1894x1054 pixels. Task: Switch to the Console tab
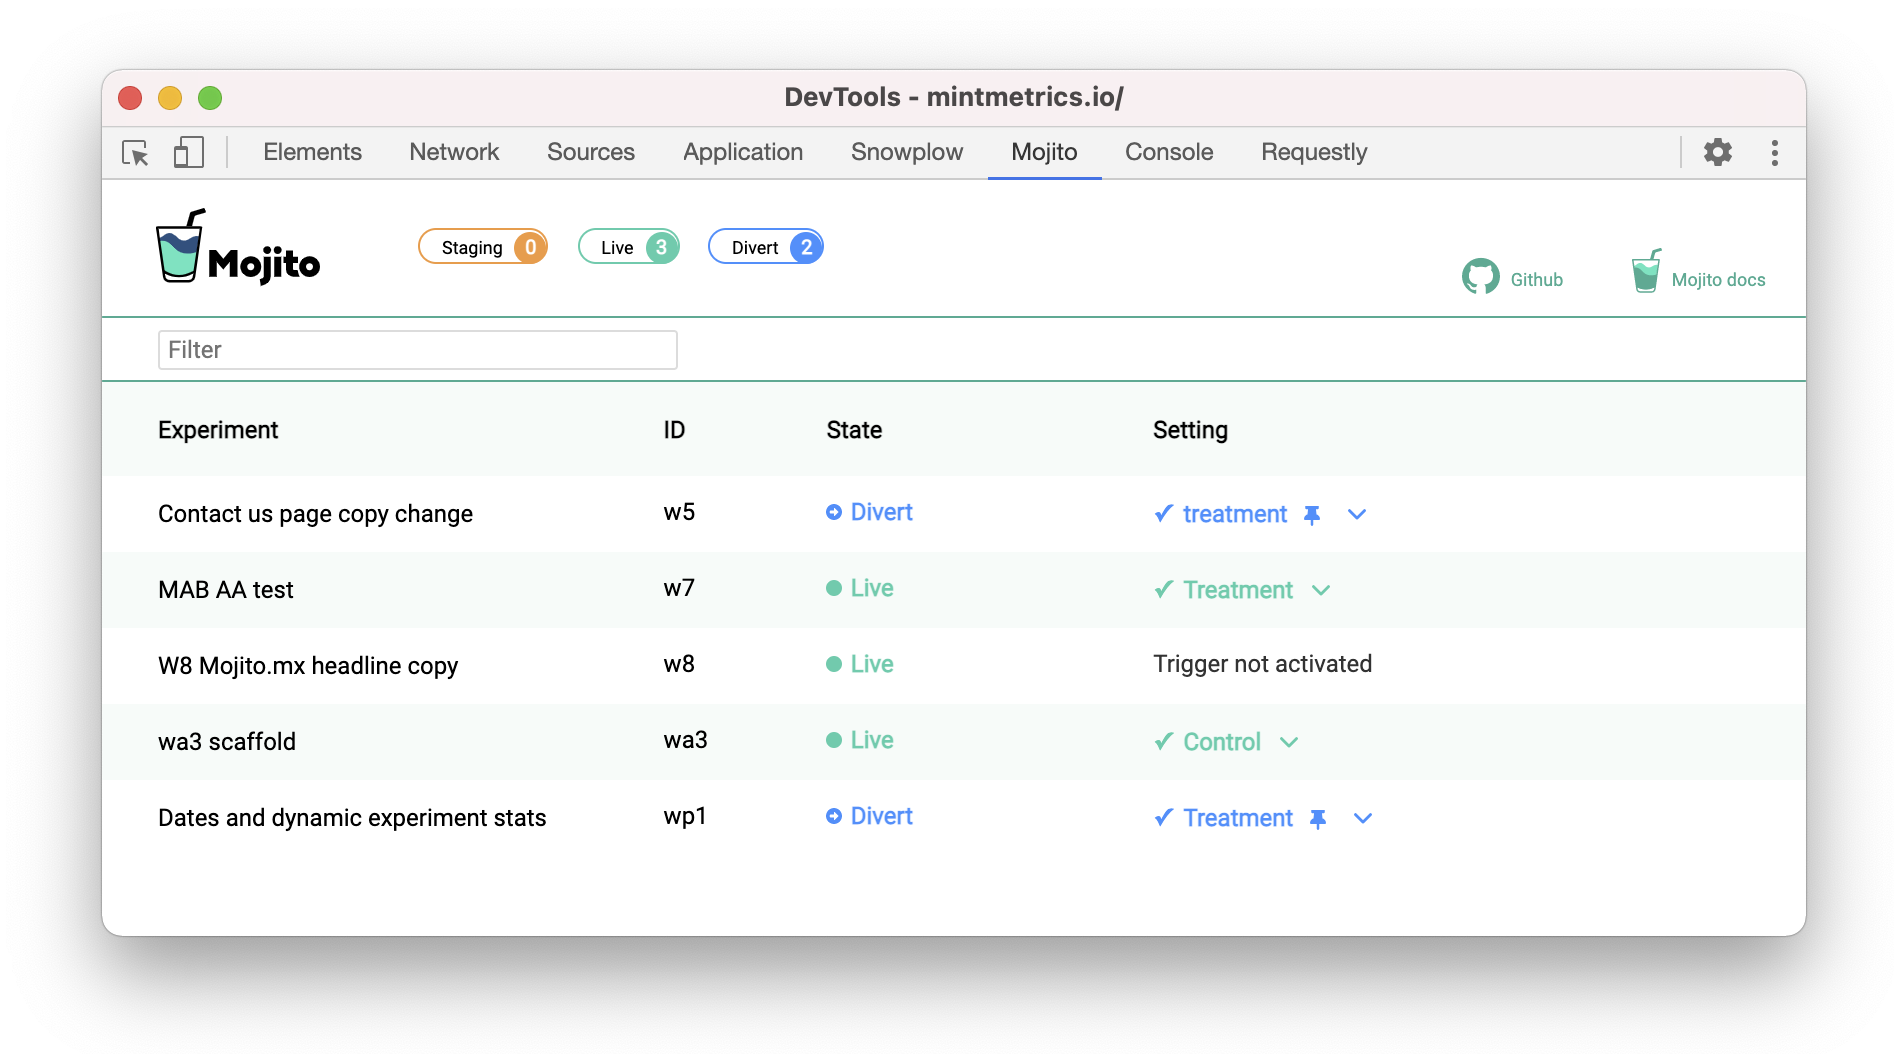(x=1168, y=152)
